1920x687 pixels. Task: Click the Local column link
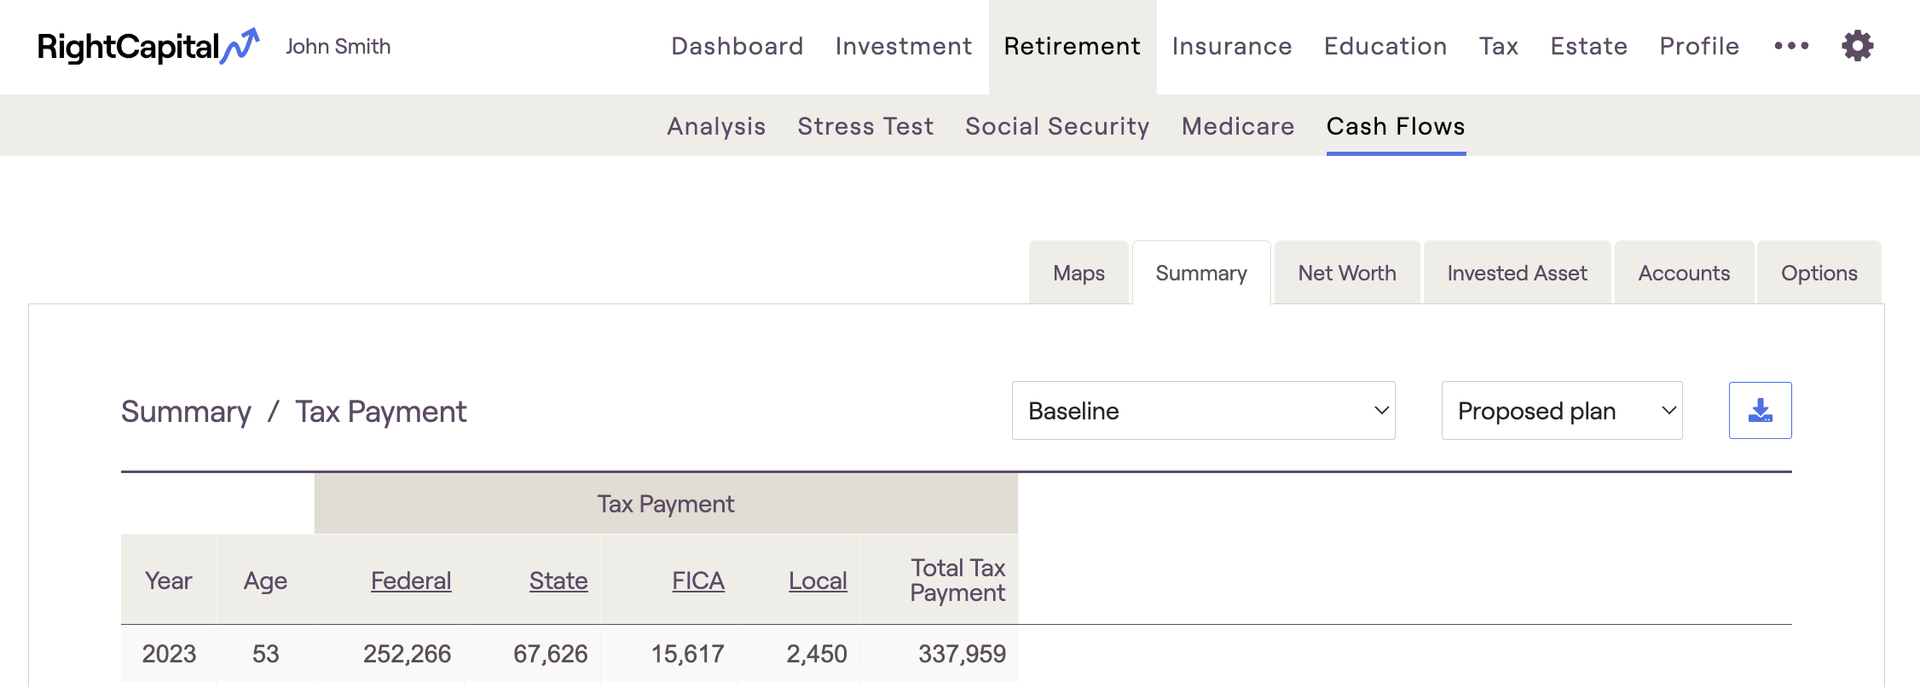(x=817, y=581)
